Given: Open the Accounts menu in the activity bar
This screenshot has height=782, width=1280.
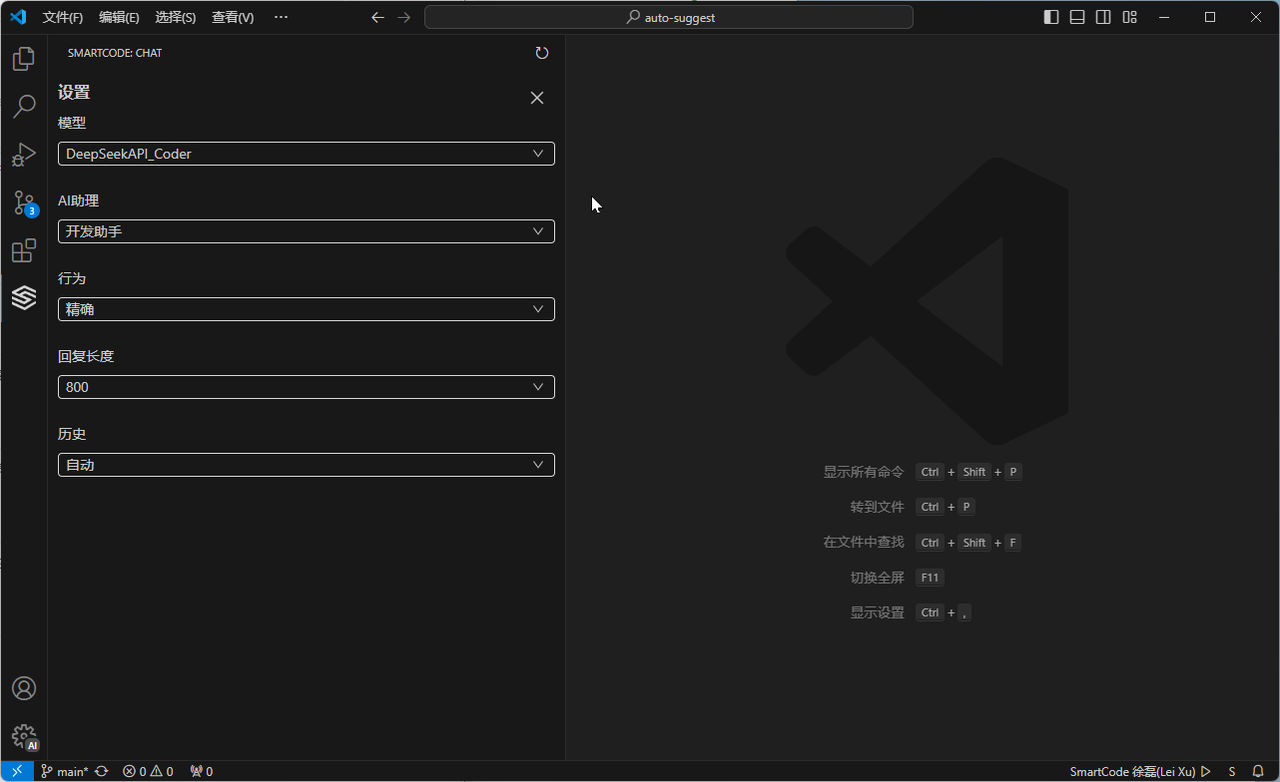Looking at the screenshot, I should pyautogui.click(x=23, y=688).
